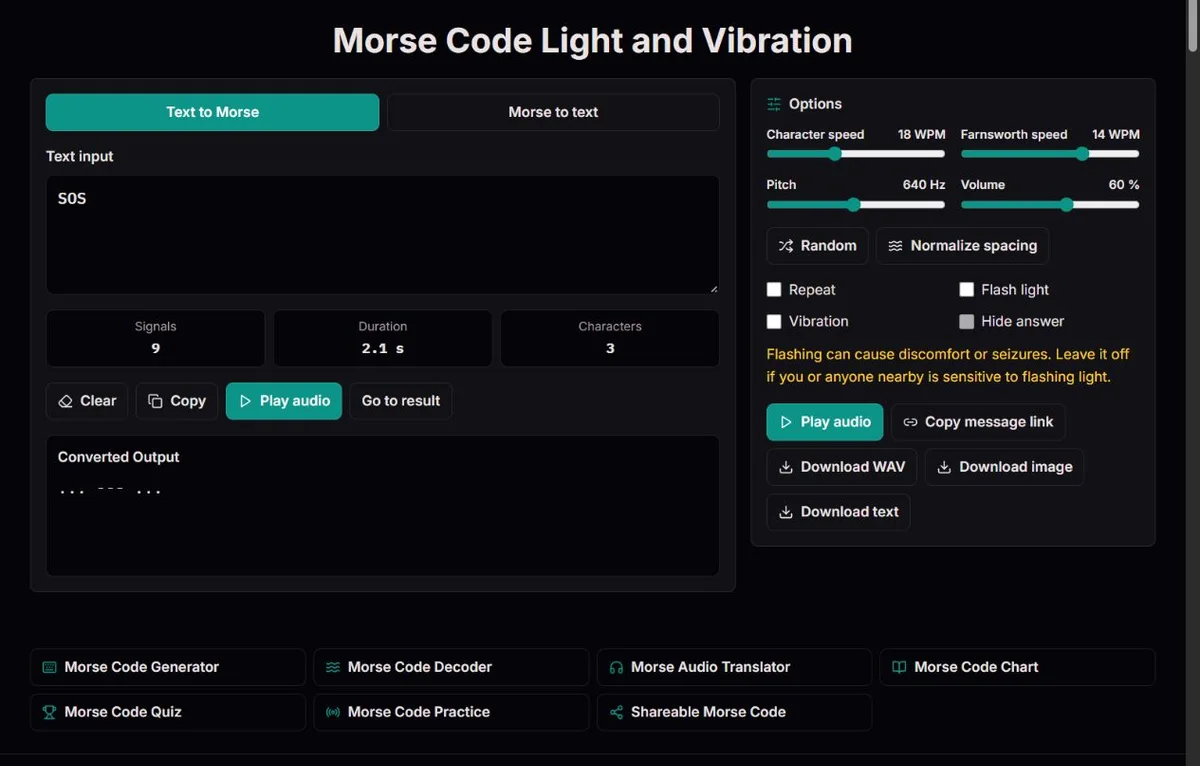Click the 14 WPM Farnsworth speed value
1200x766 pixels.
tap(1116, 134)
